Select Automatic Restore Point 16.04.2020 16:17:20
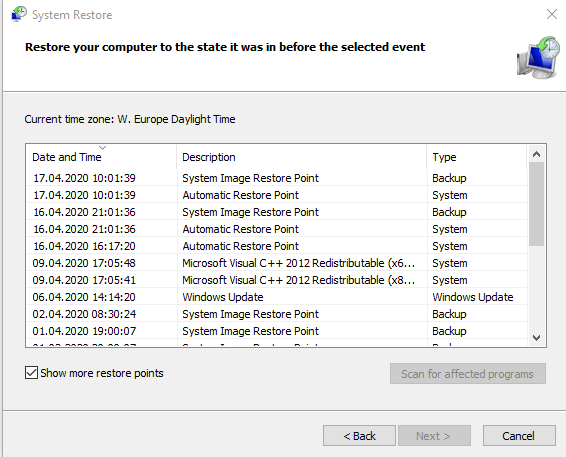566x457 pixels. coord(277,246)
